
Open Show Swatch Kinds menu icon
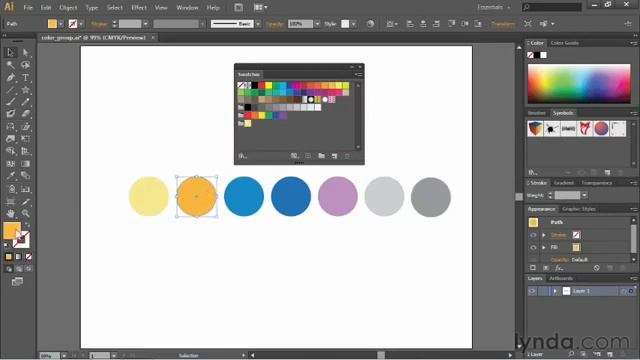tap(294, 156)
